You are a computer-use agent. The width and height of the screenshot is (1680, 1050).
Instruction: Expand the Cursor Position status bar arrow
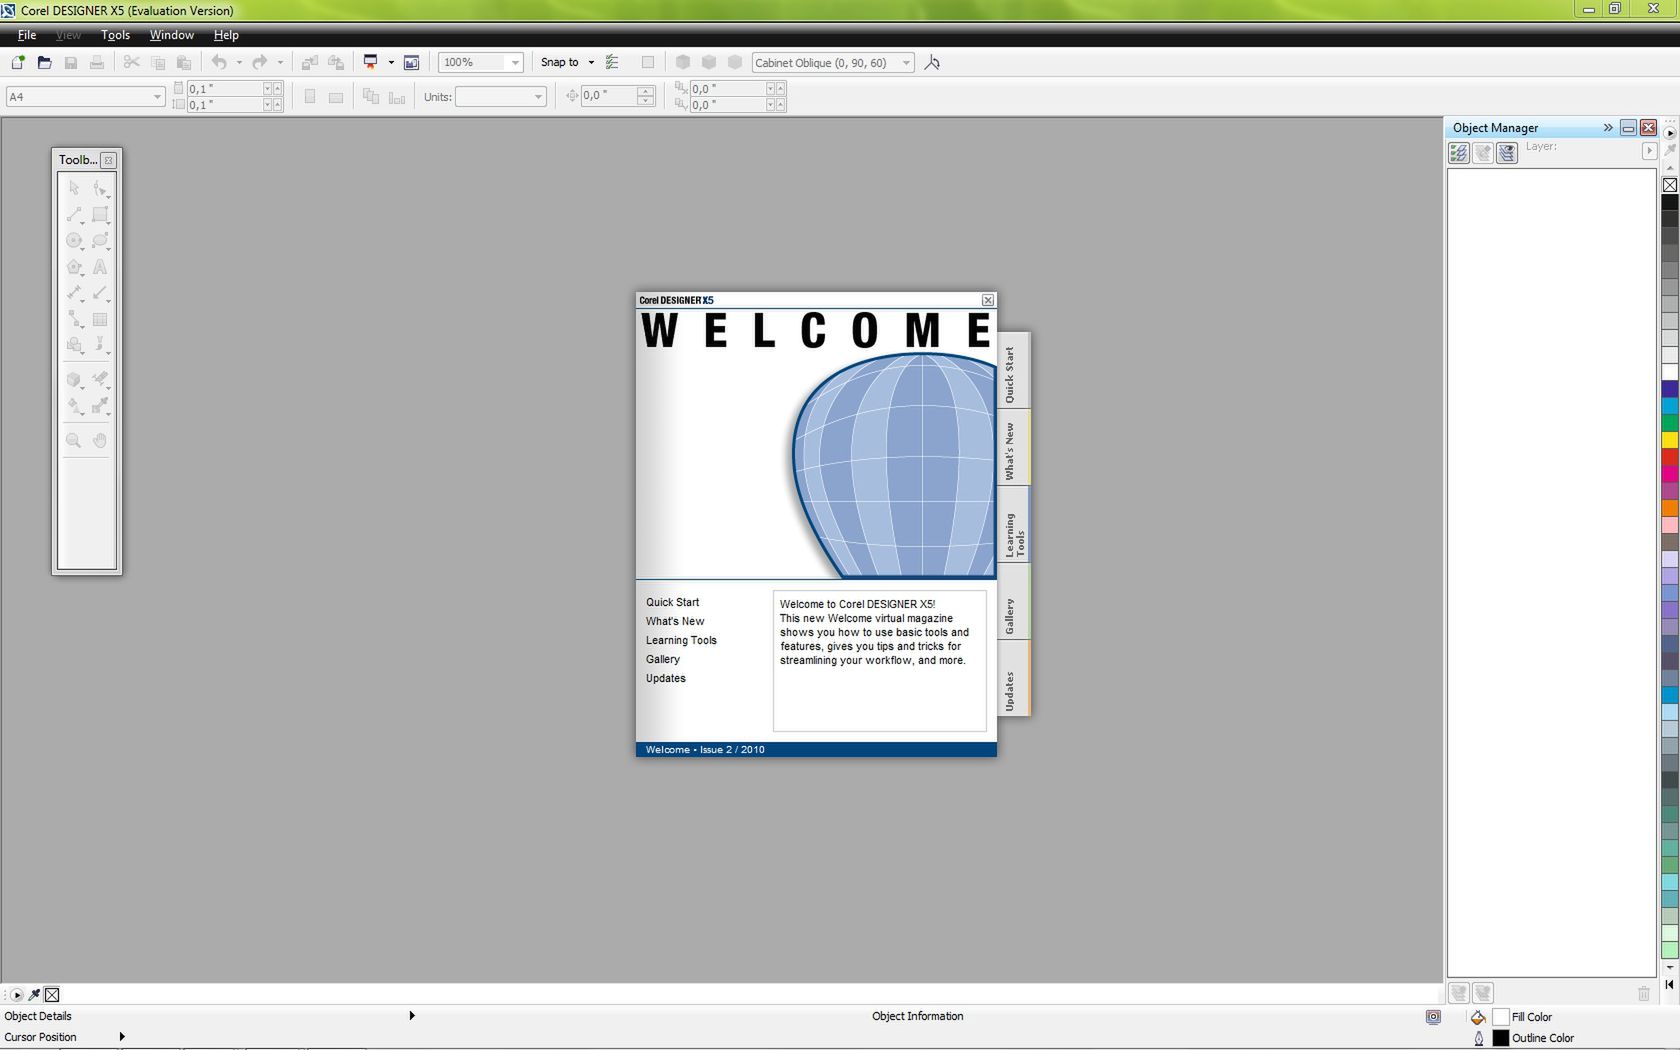(122, 1037)
